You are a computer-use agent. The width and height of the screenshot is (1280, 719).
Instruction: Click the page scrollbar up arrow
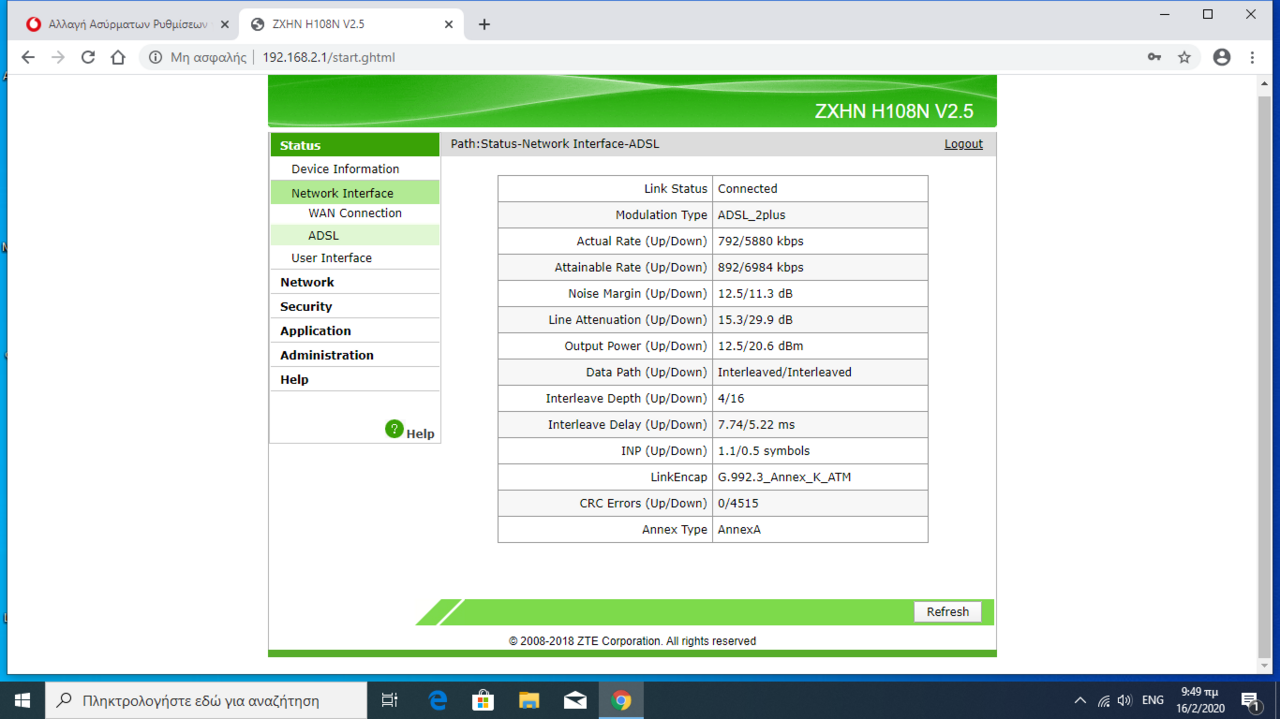click(x=1265, y=84)
